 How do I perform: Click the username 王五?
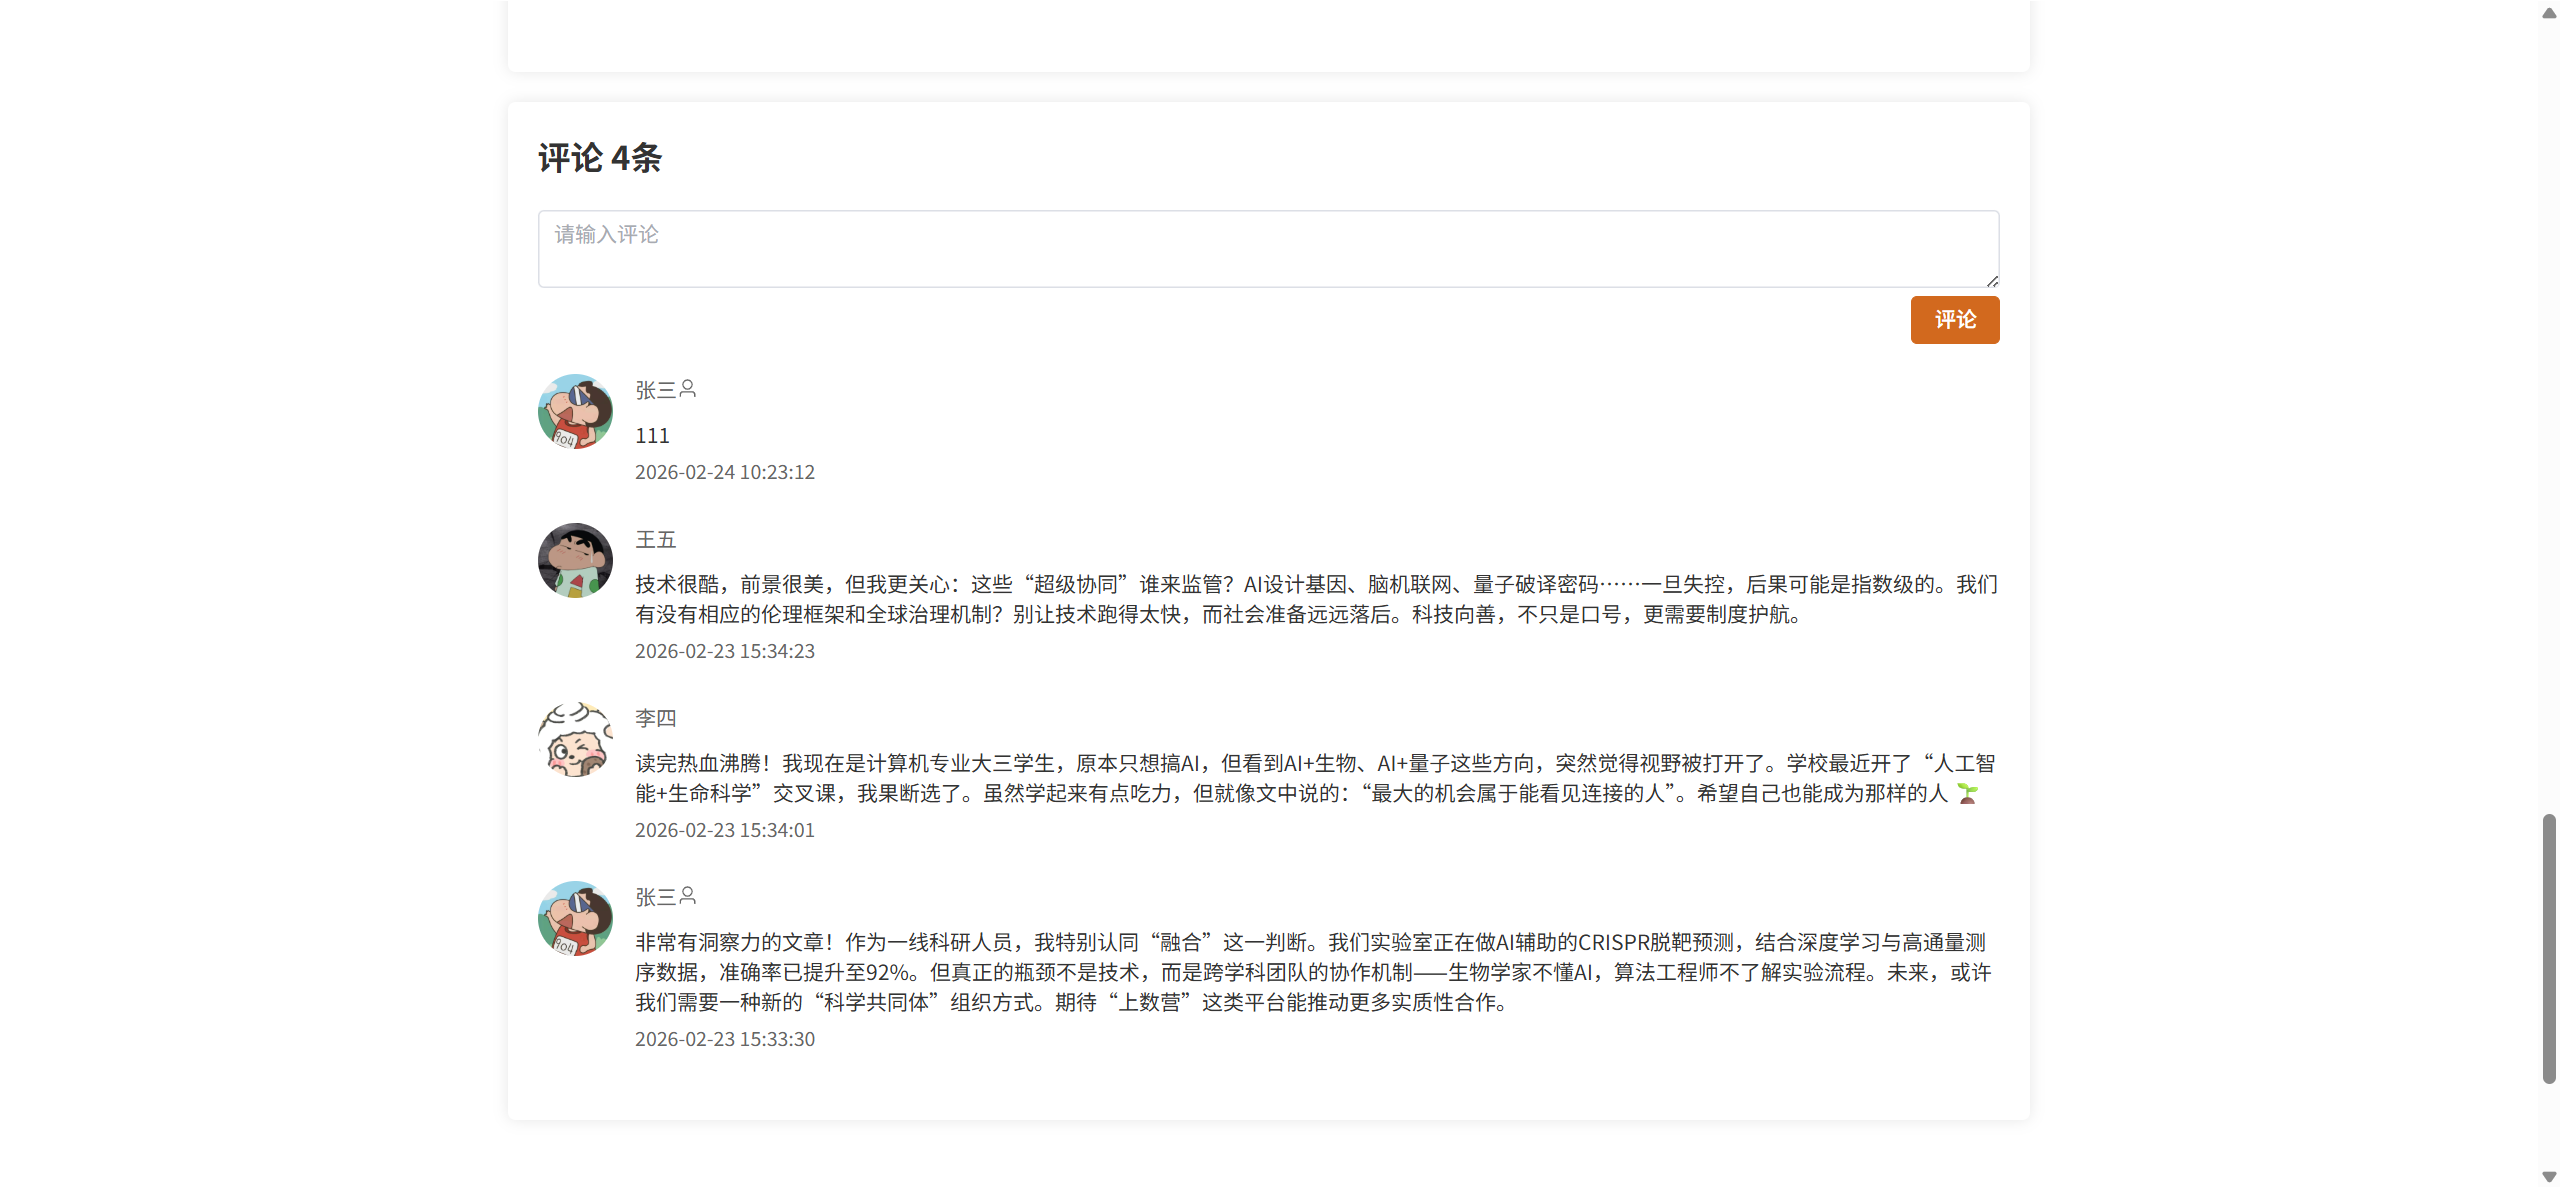tap(656, 540)
